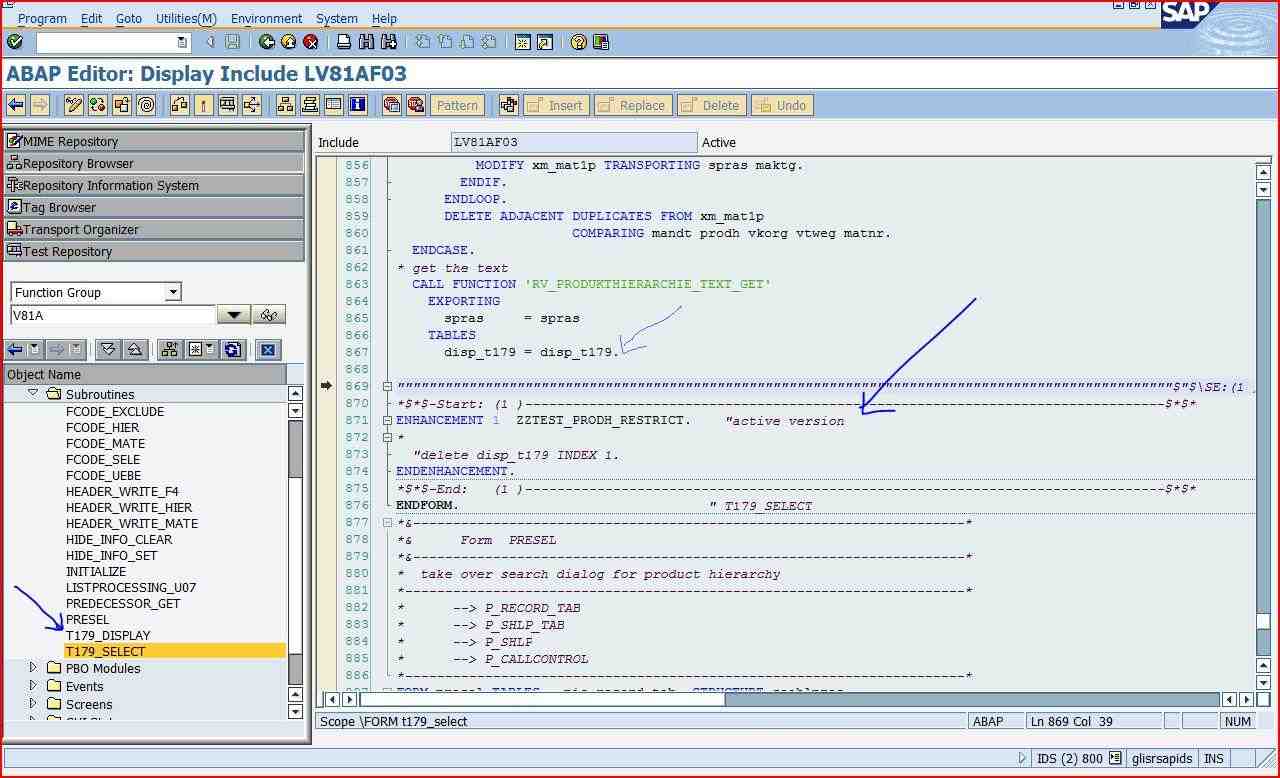The height and width of the screenshot is (778, 1280).
Task: Toggle Active/Inactive version icon
Action: (x=97, y=105)
